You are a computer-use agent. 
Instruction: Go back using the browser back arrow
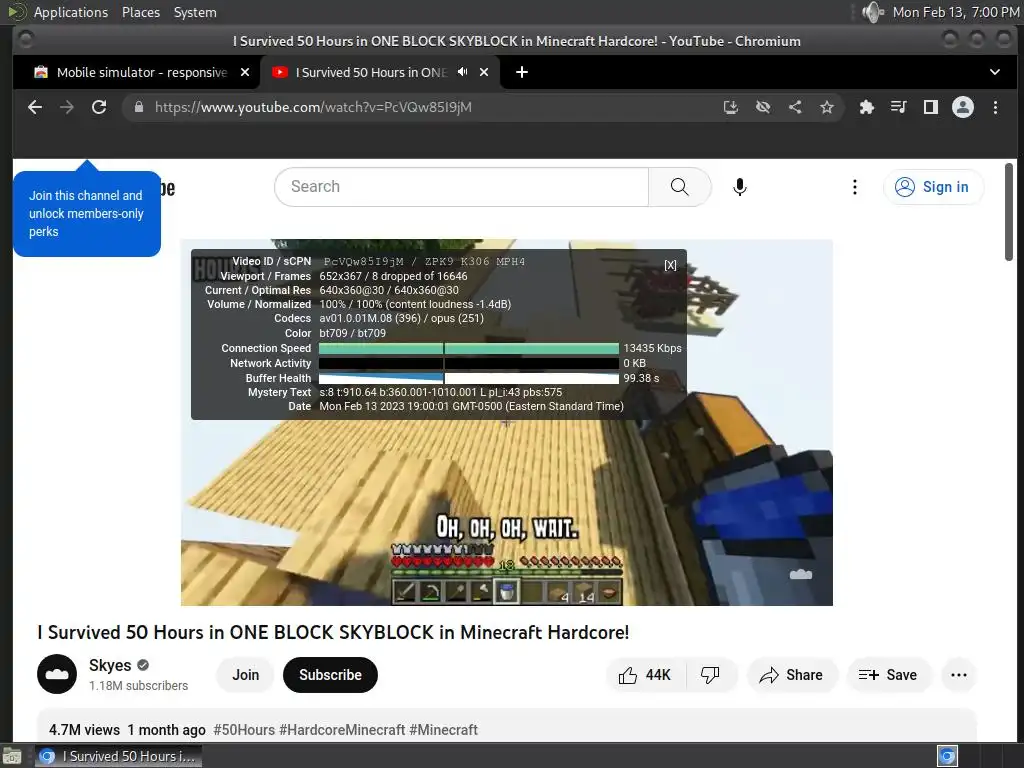[35, 107]
